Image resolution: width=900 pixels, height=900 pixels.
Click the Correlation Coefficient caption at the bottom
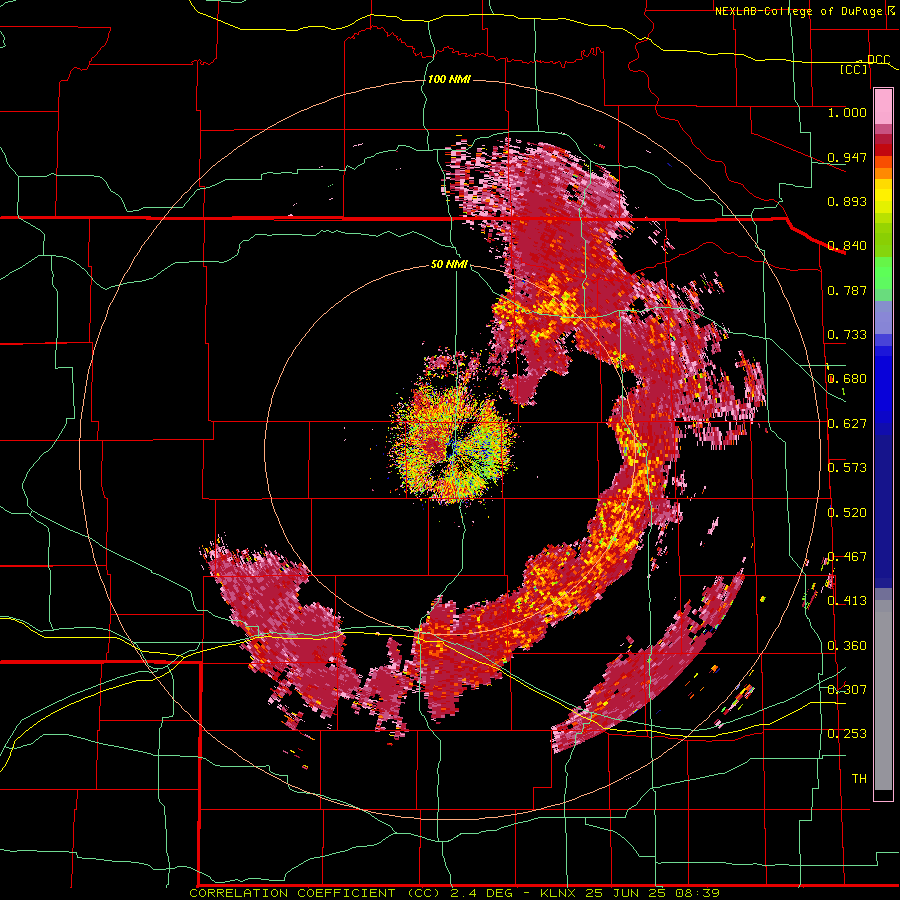tap(454, 893)
